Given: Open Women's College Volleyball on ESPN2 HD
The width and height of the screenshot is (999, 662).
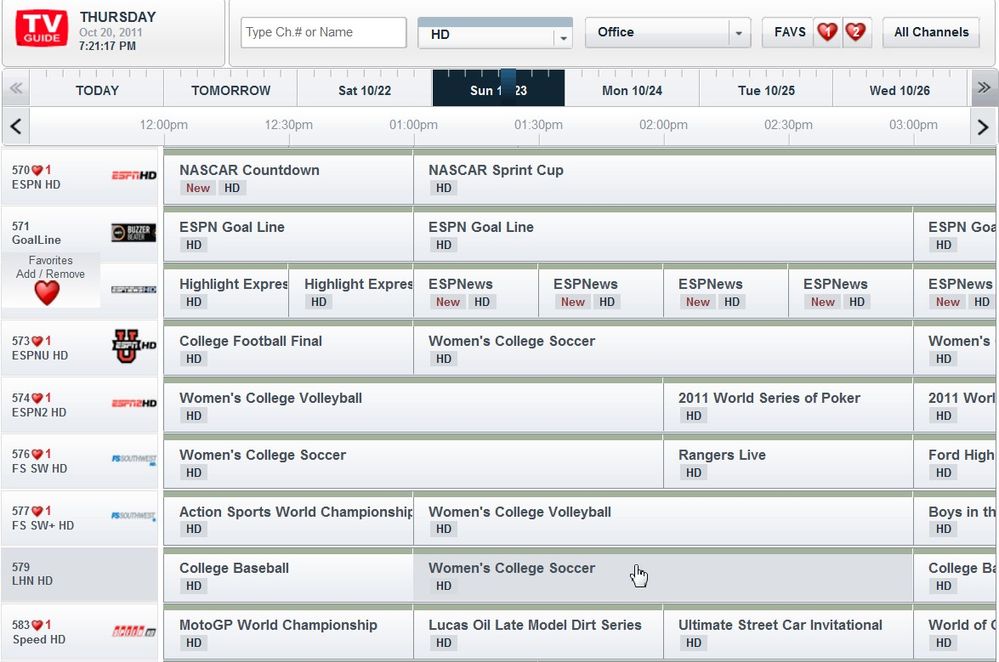Looking at the screenshot, I should tap(413, 407).
